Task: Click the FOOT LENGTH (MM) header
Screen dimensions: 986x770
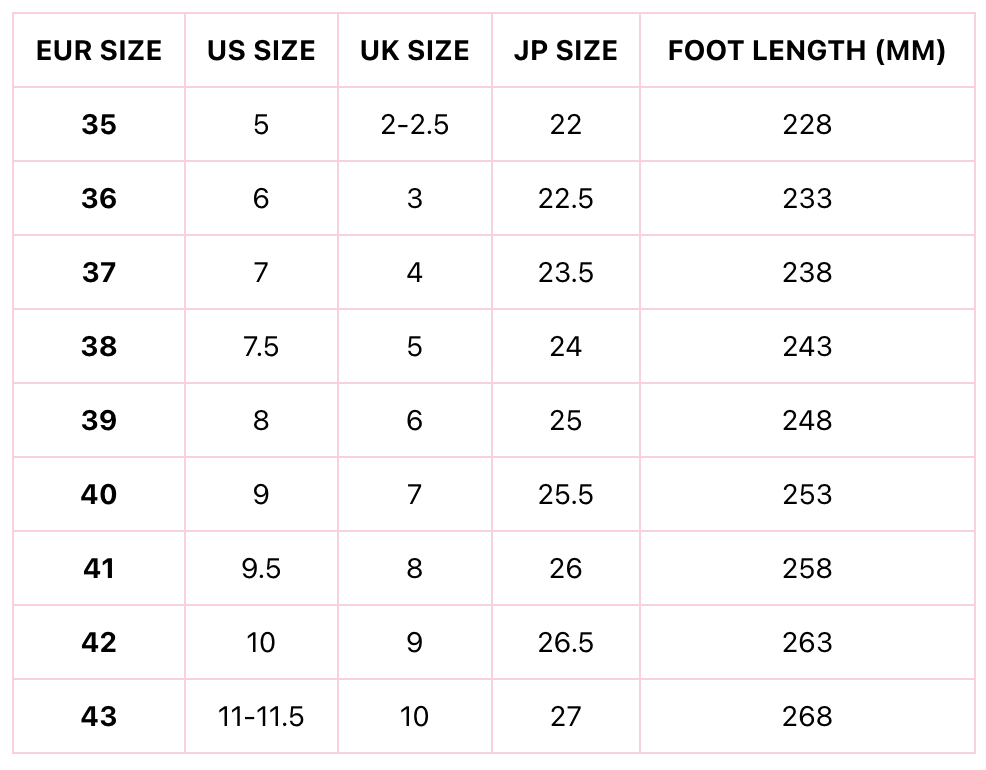Action: pos(806,51)
